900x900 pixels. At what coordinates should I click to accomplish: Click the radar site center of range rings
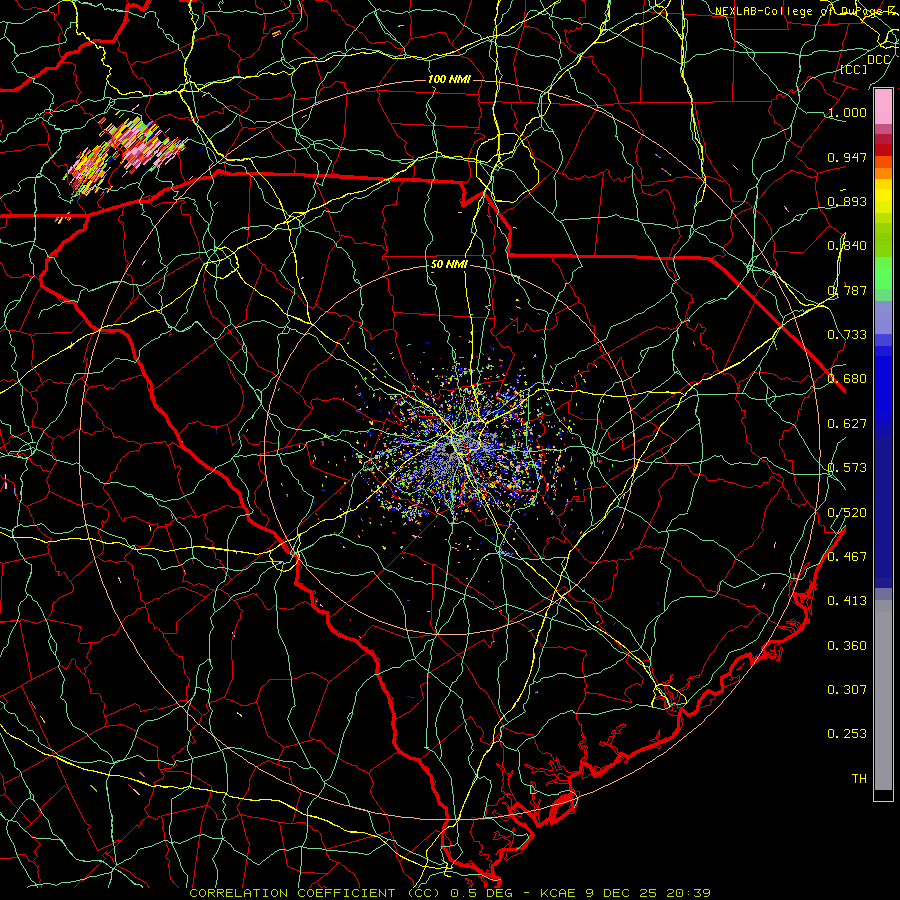point(450,449)
